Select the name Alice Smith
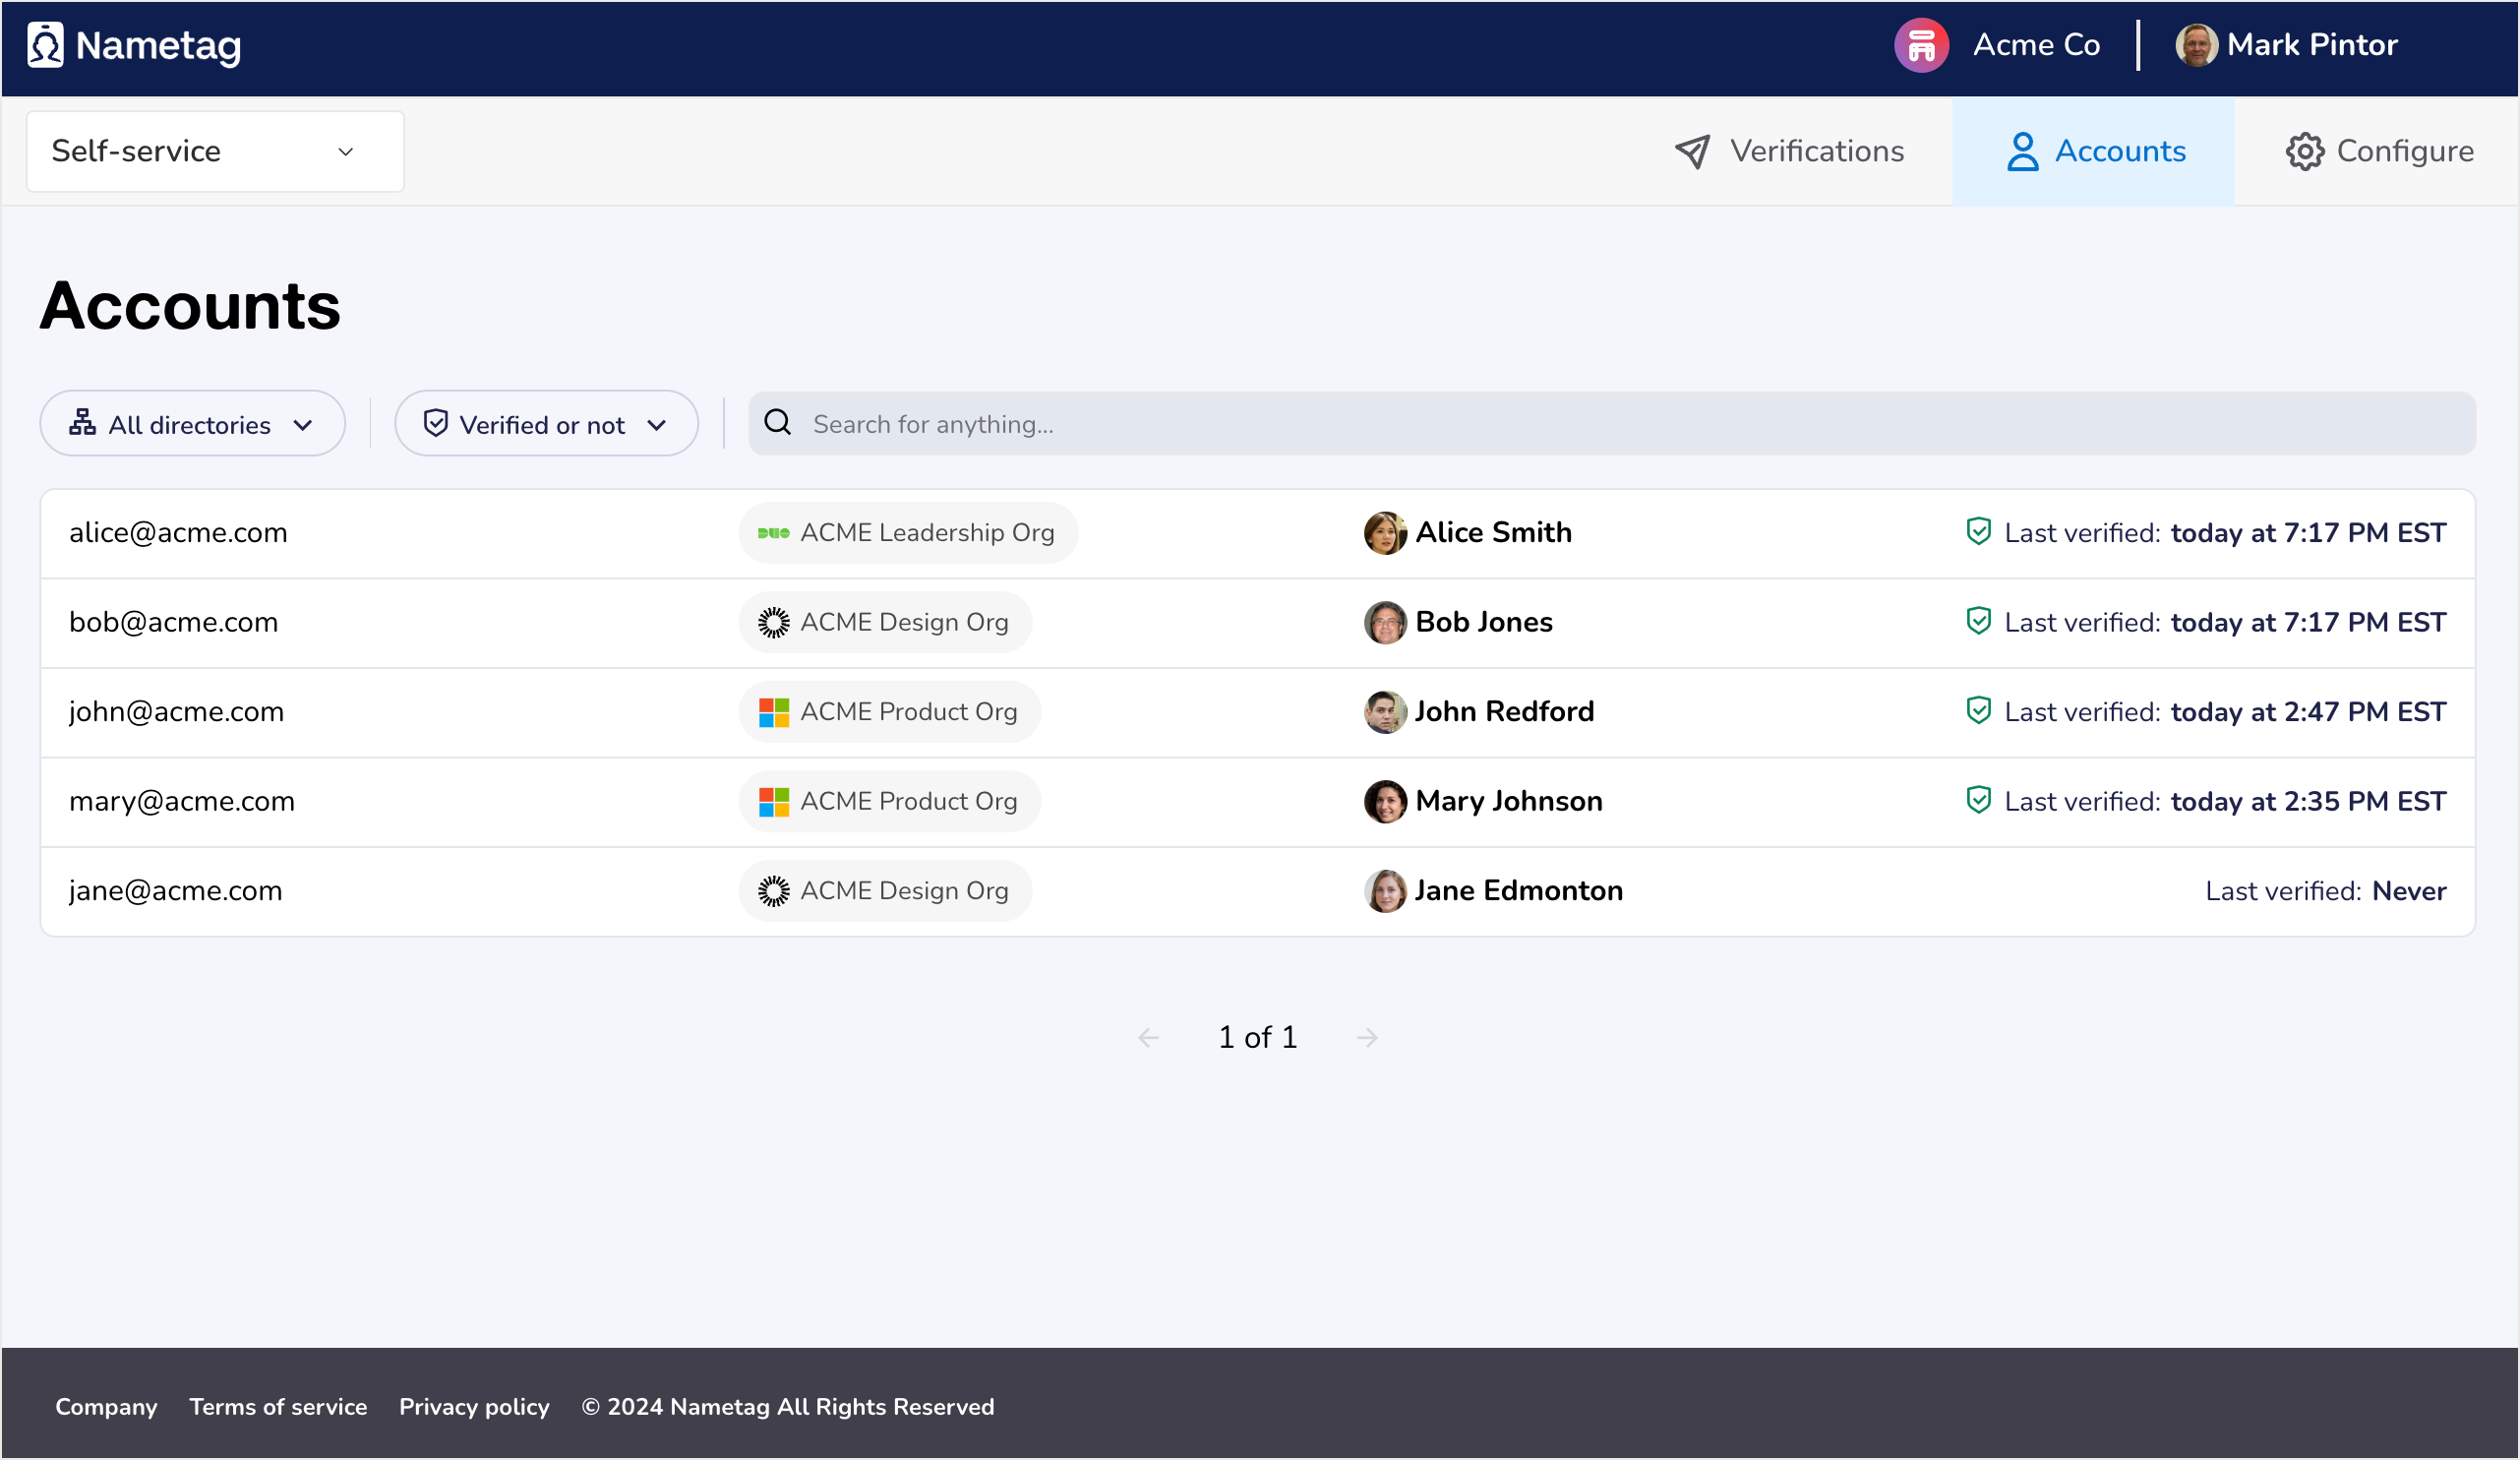Screen dimensions: 2520x1460 pos(1493,533)
